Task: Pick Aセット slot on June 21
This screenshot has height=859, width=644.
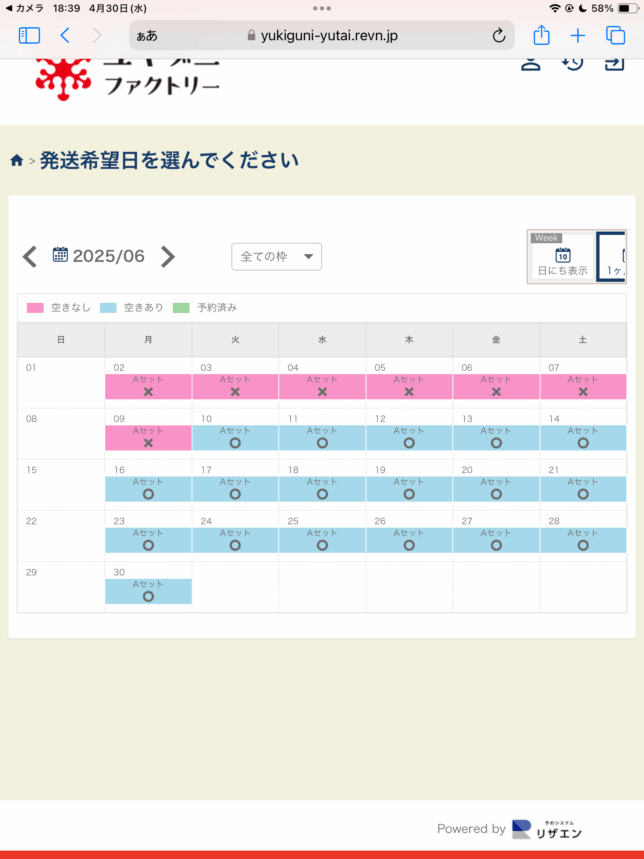Action: click(x=582, y=488)
